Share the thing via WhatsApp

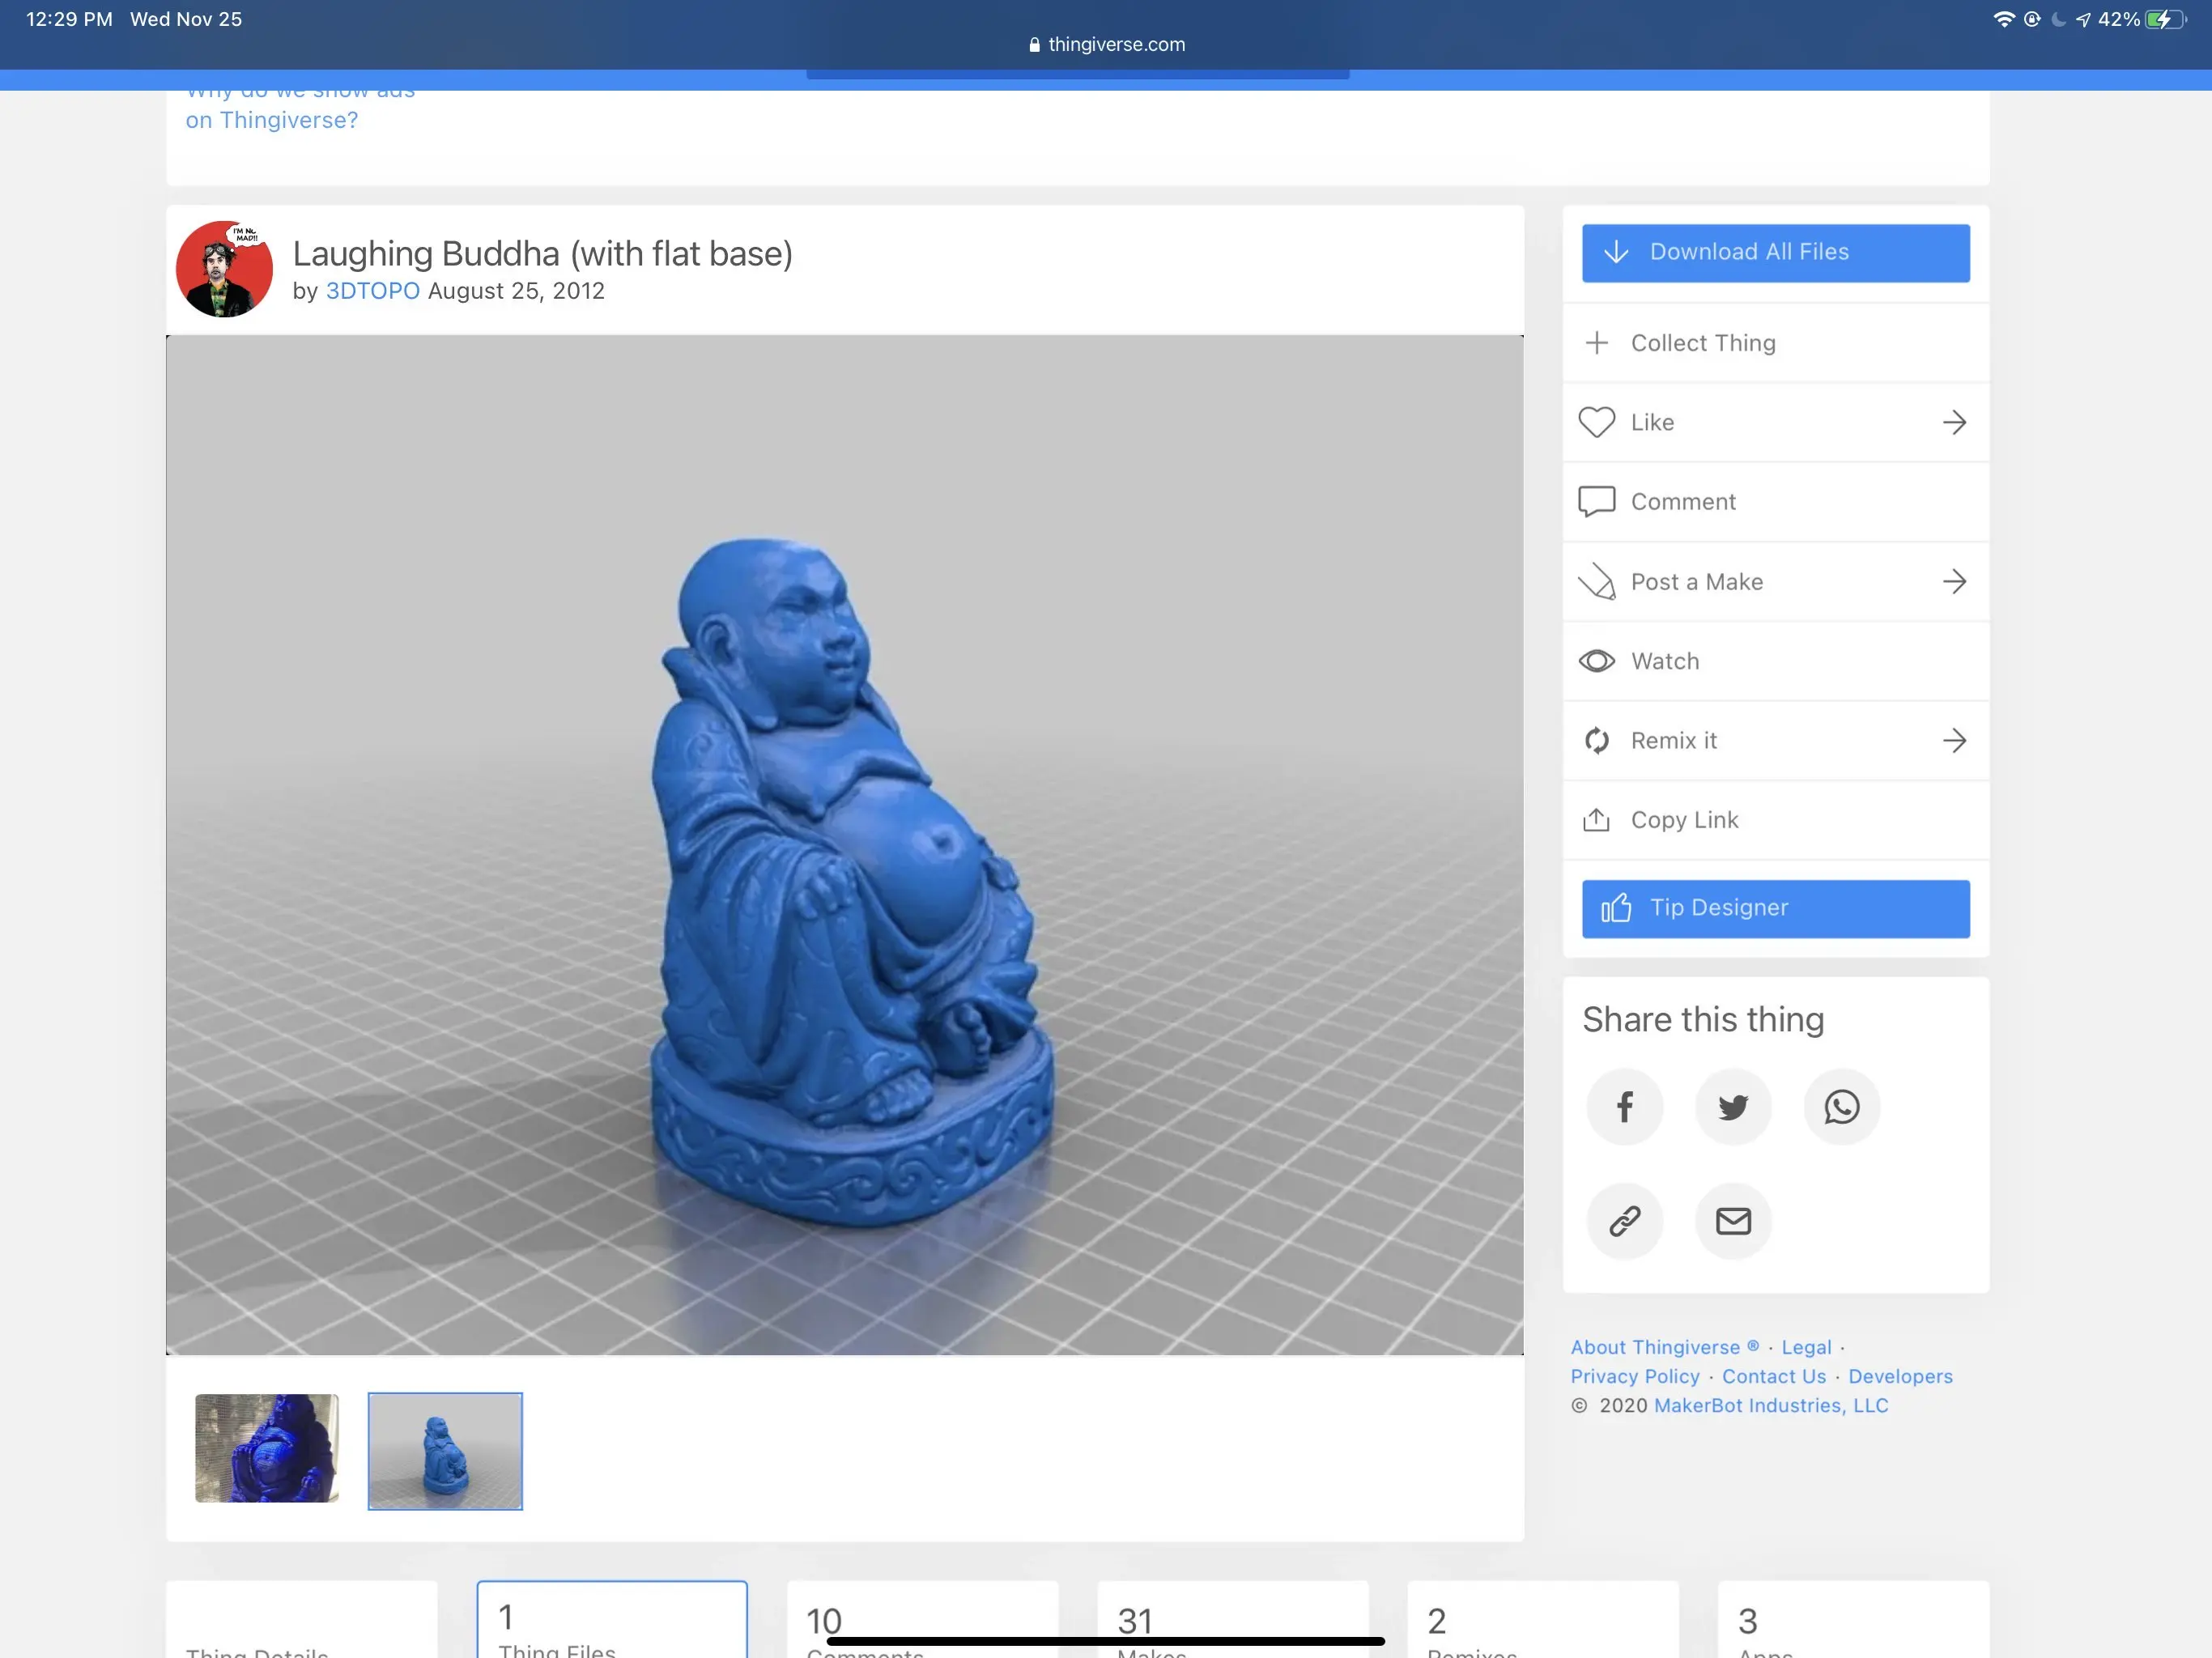(x=1842, y=1106)
